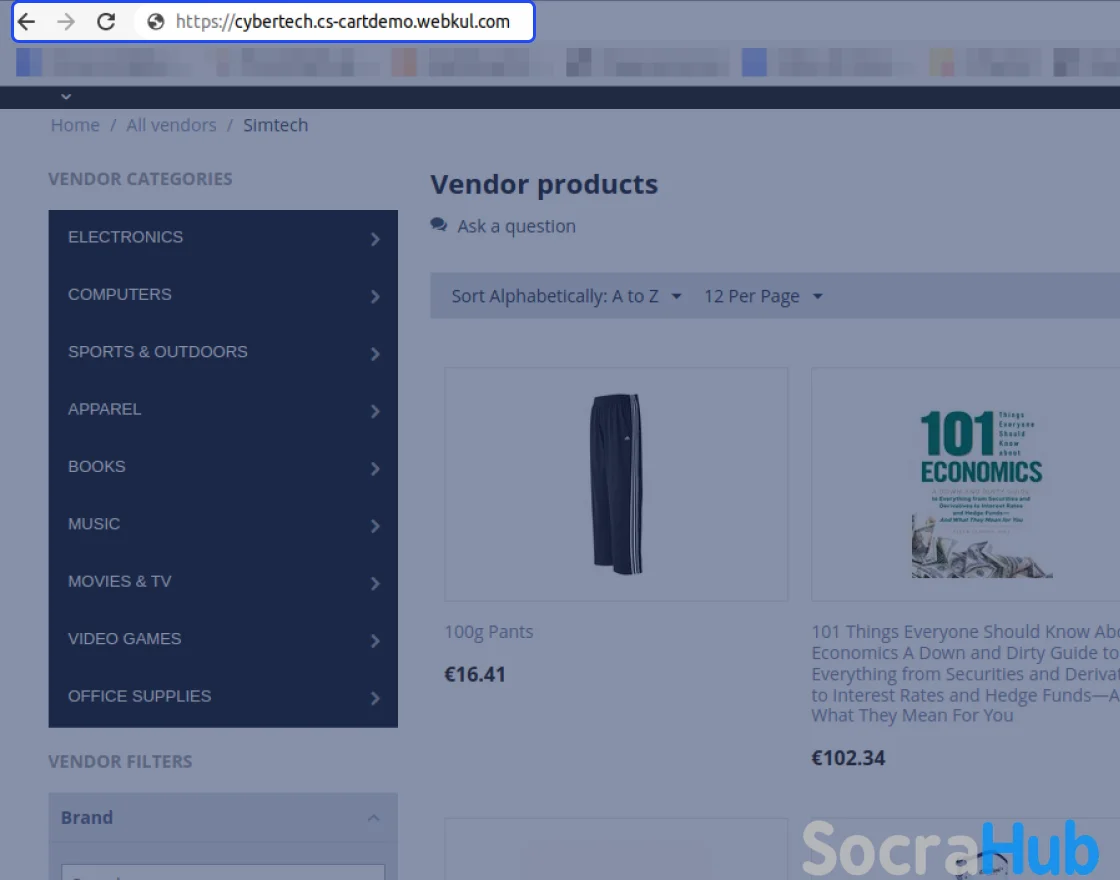Click the browser address bar URL

342,22
